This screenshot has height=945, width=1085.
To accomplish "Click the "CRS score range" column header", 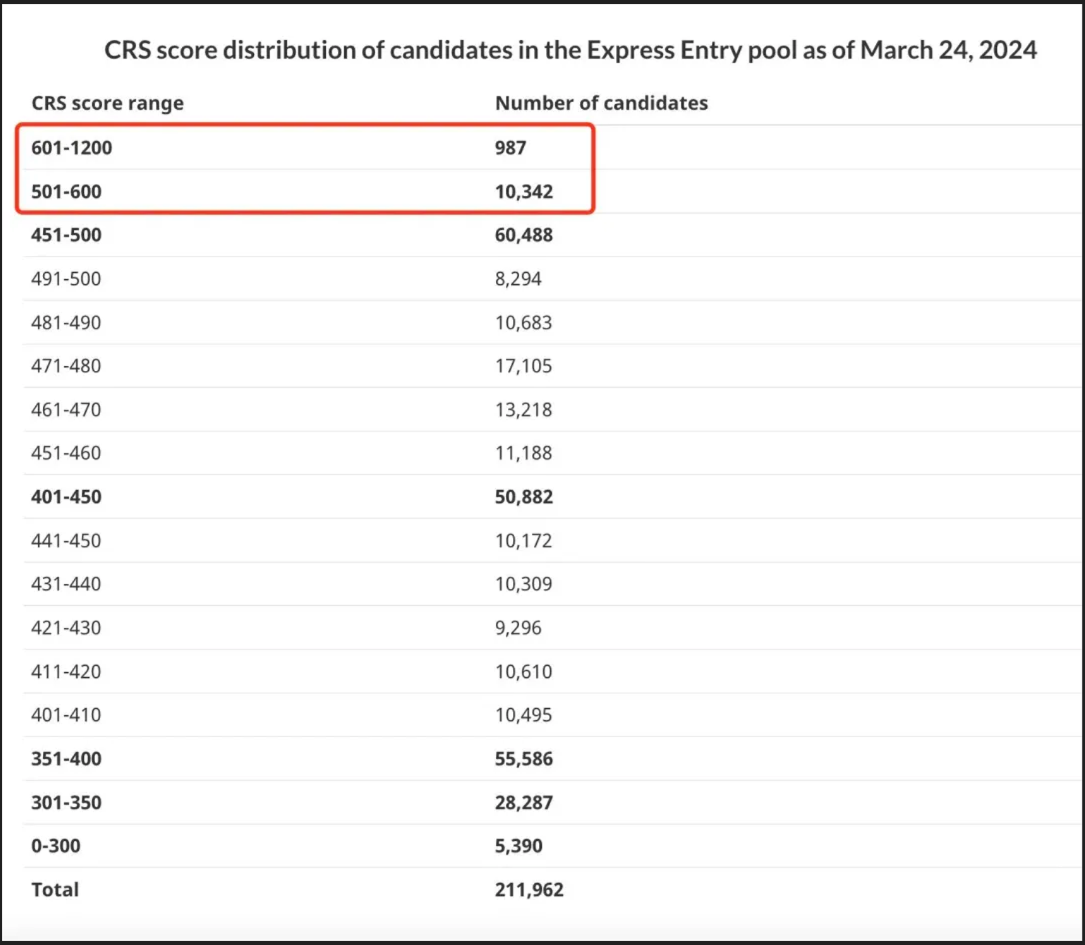I will pyautogui.click(x=108, y=103).
